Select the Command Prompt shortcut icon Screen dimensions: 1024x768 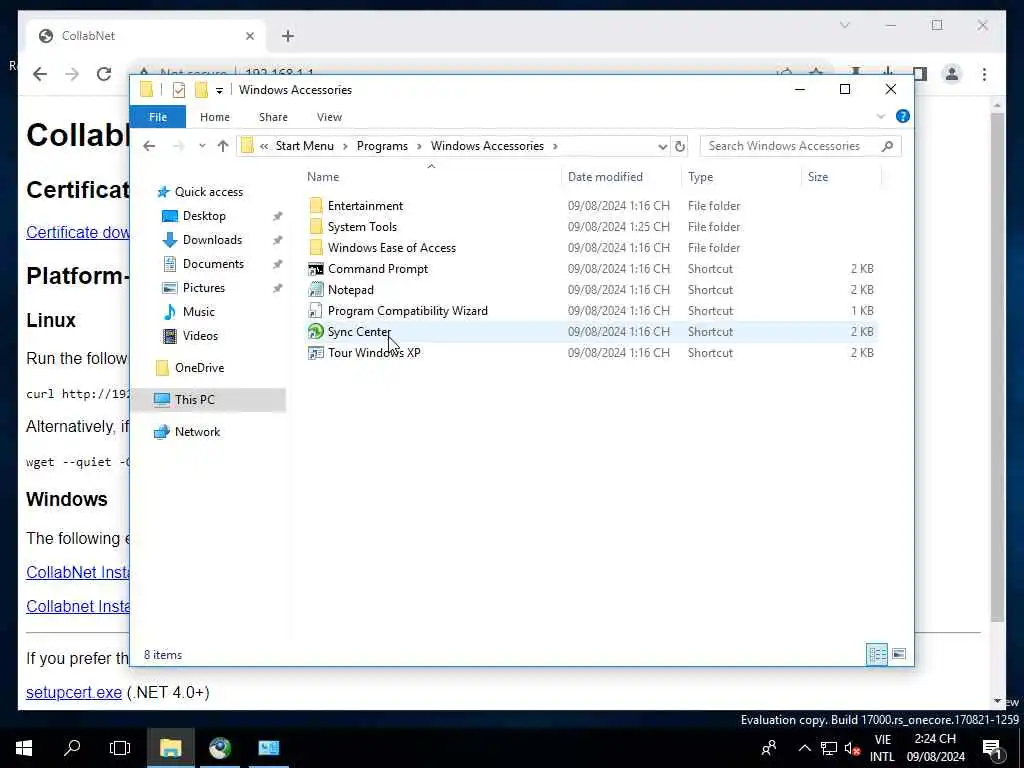pyautogui.click(x=315, y=268)
